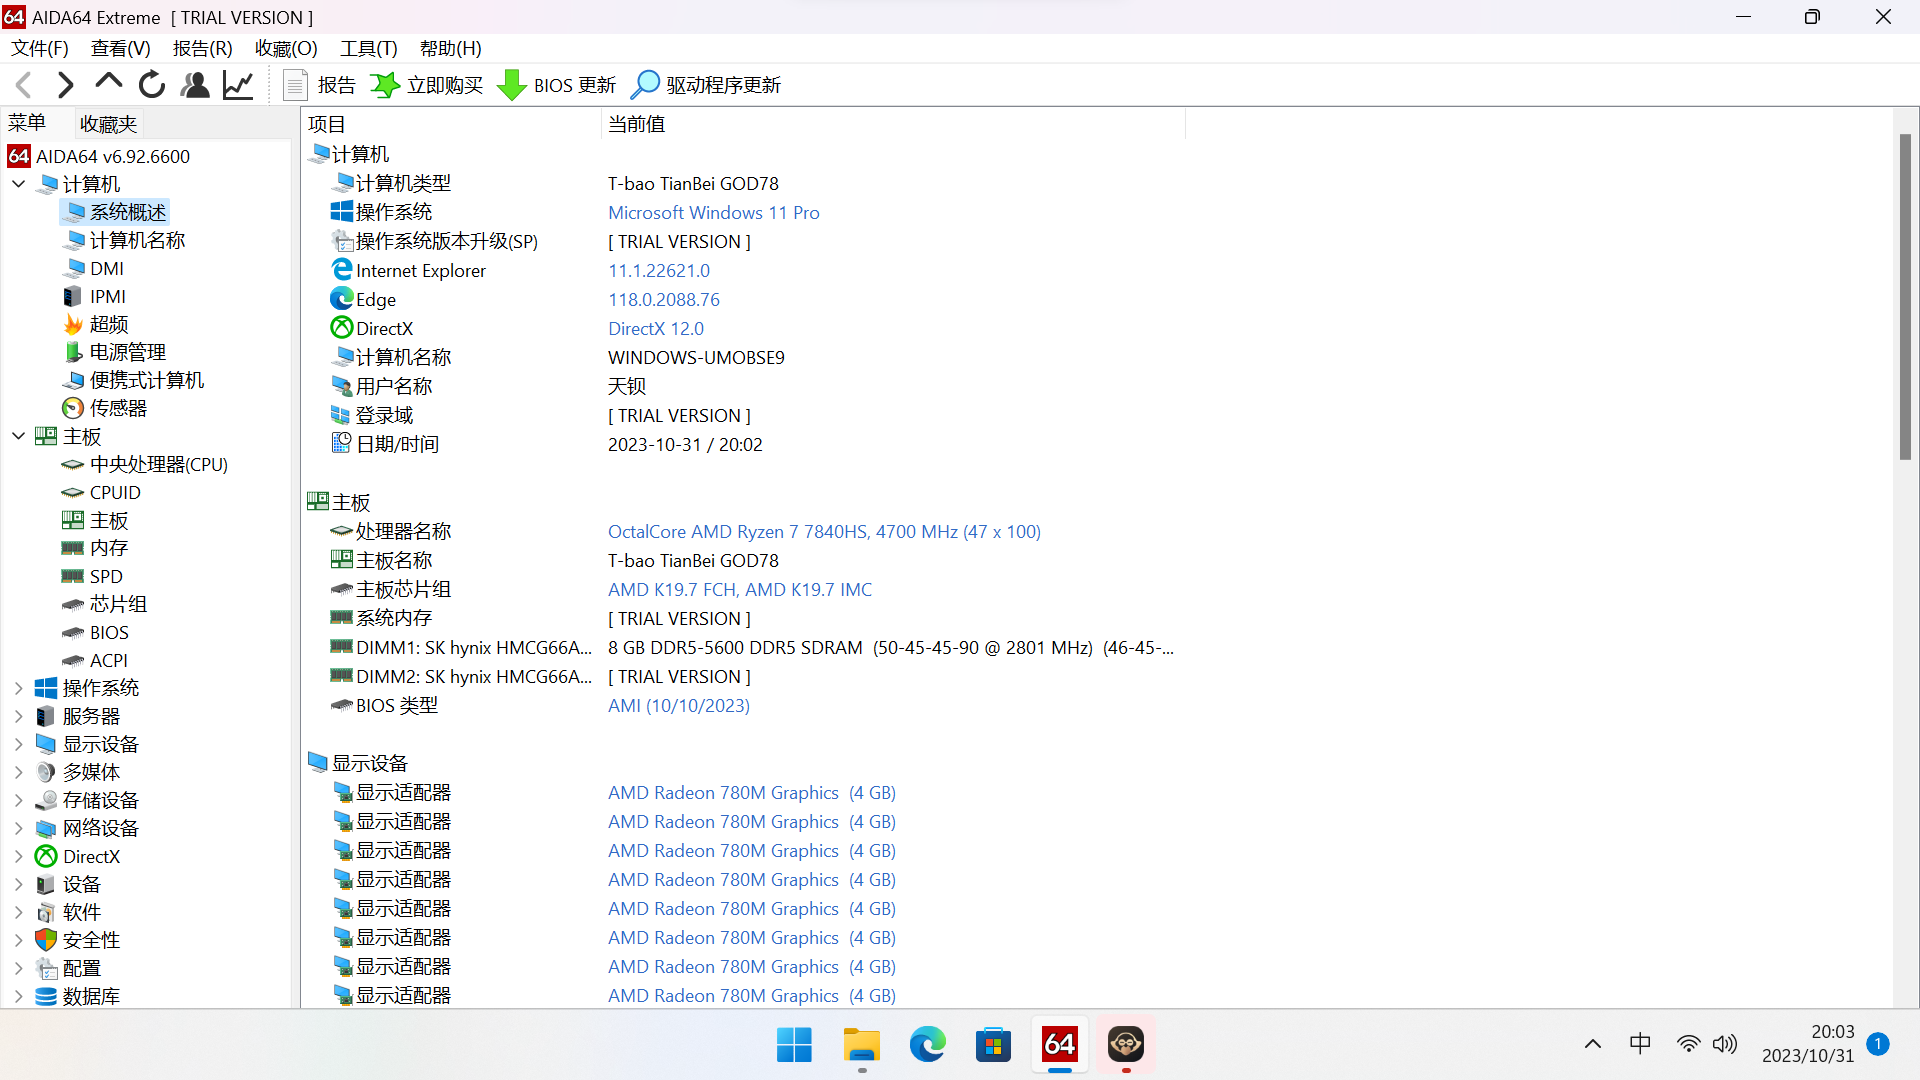Open Windows Start button on taskbar
The height and width of the screenshot is (1080, 1920).
tap(794, 1045)
